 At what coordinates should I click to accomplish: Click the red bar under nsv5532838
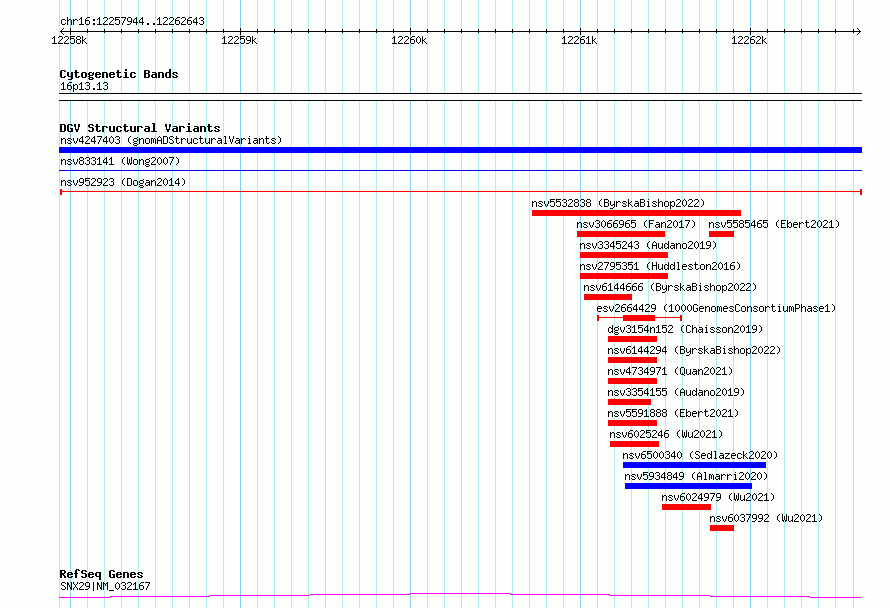[x=636, y=213]
